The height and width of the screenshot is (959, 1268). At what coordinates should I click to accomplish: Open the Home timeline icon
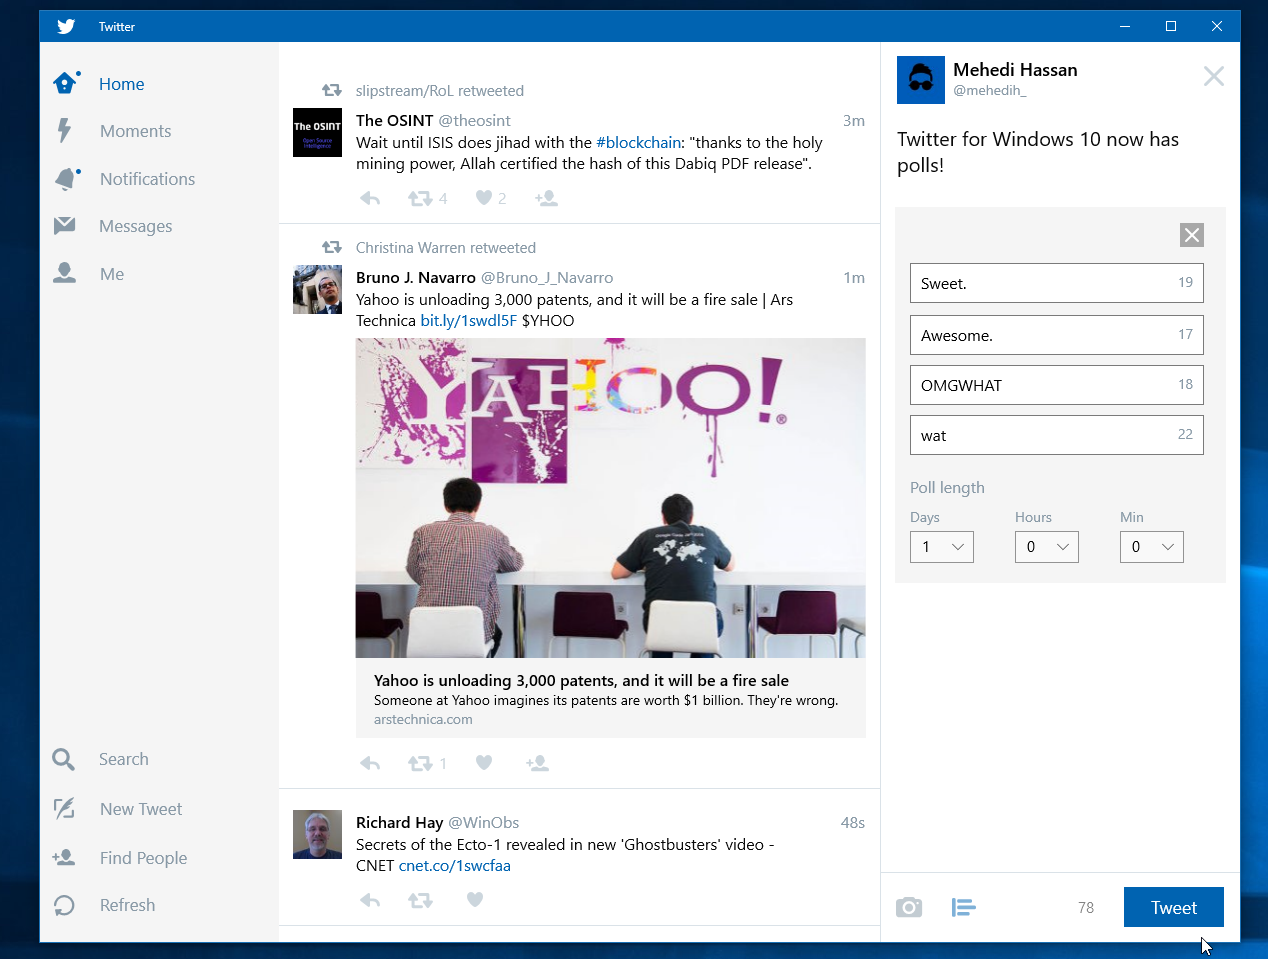point(66,83)
